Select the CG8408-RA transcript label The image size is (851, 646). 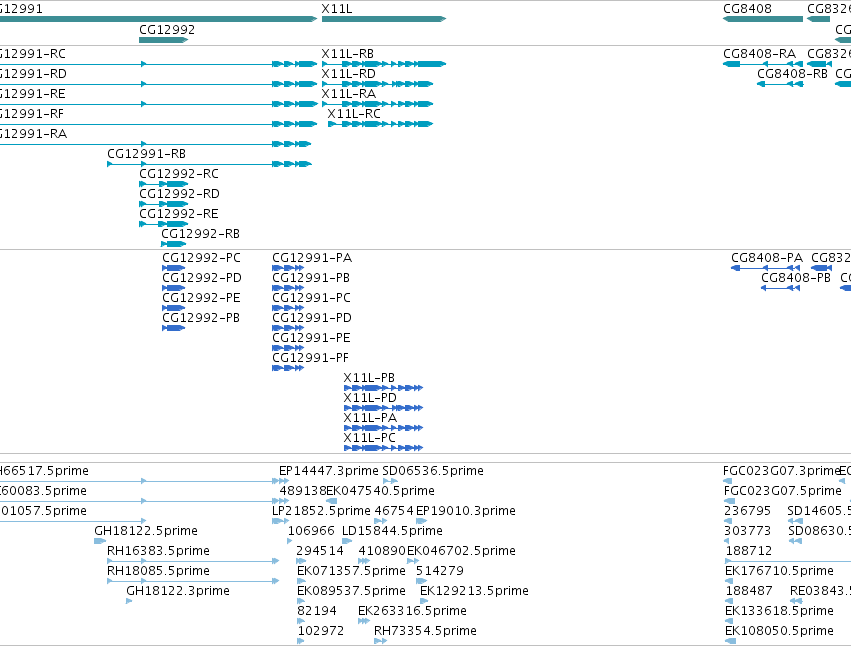[759, 54]
